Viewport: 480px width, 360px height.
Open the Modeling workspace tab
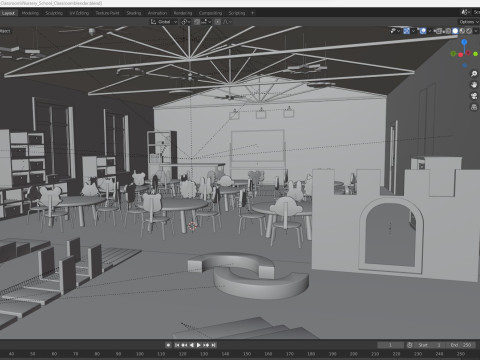click(30, 13)
